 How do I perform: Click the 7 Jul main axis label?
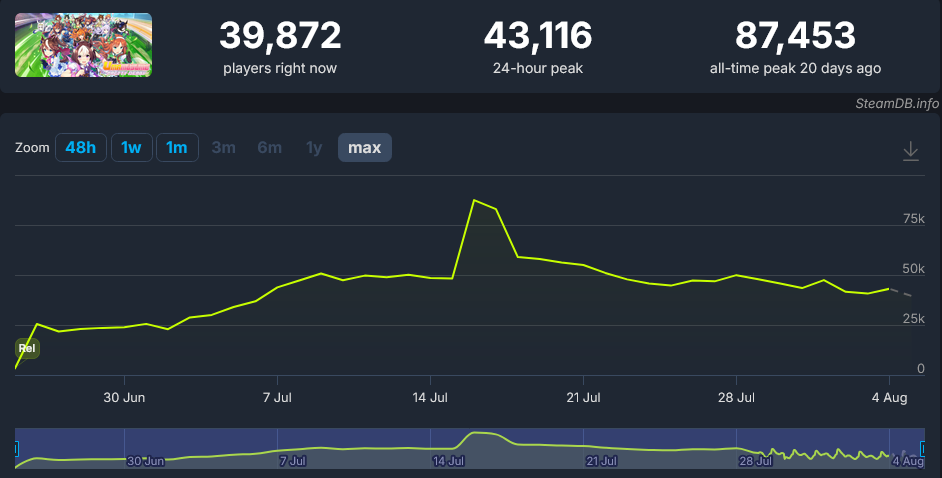tap(278, 398)
